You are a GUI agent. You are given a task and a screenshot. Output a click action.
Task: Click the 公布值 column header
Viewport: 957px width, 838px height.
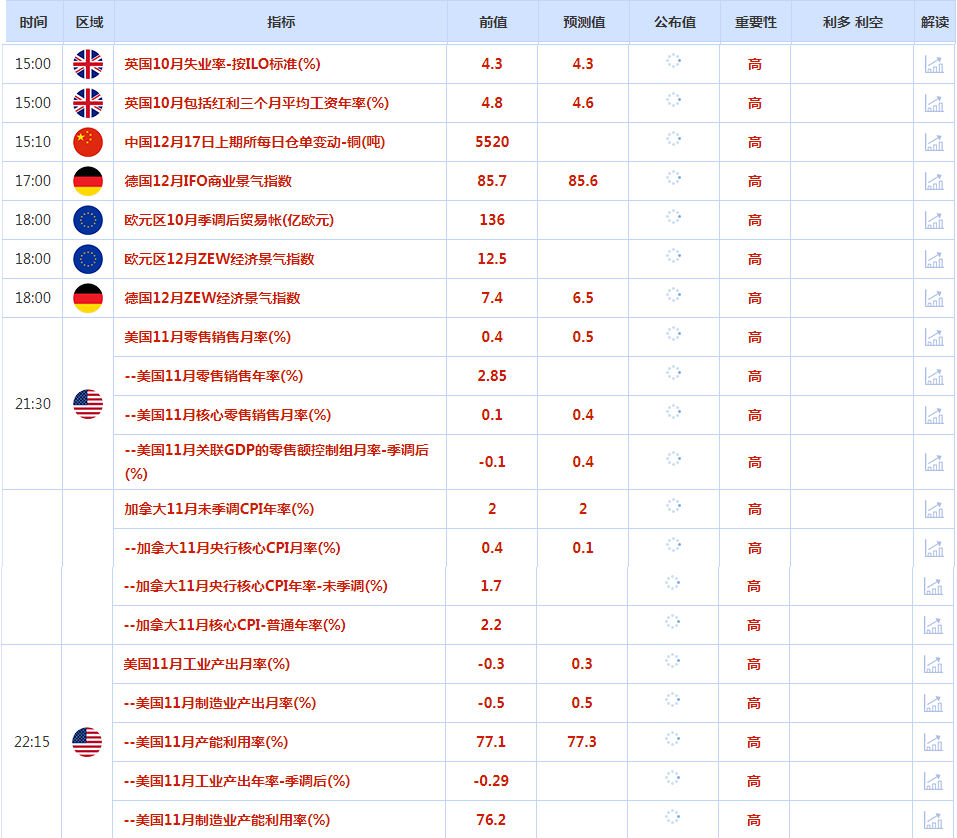(x=675, y=22)
